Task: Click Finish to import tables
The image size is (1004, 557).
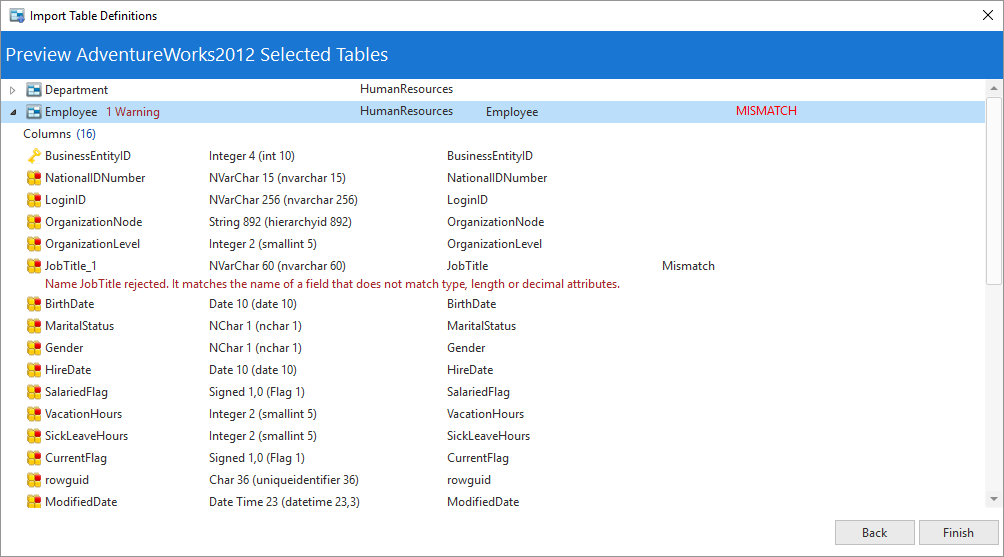Action: (x=959, y=533)
